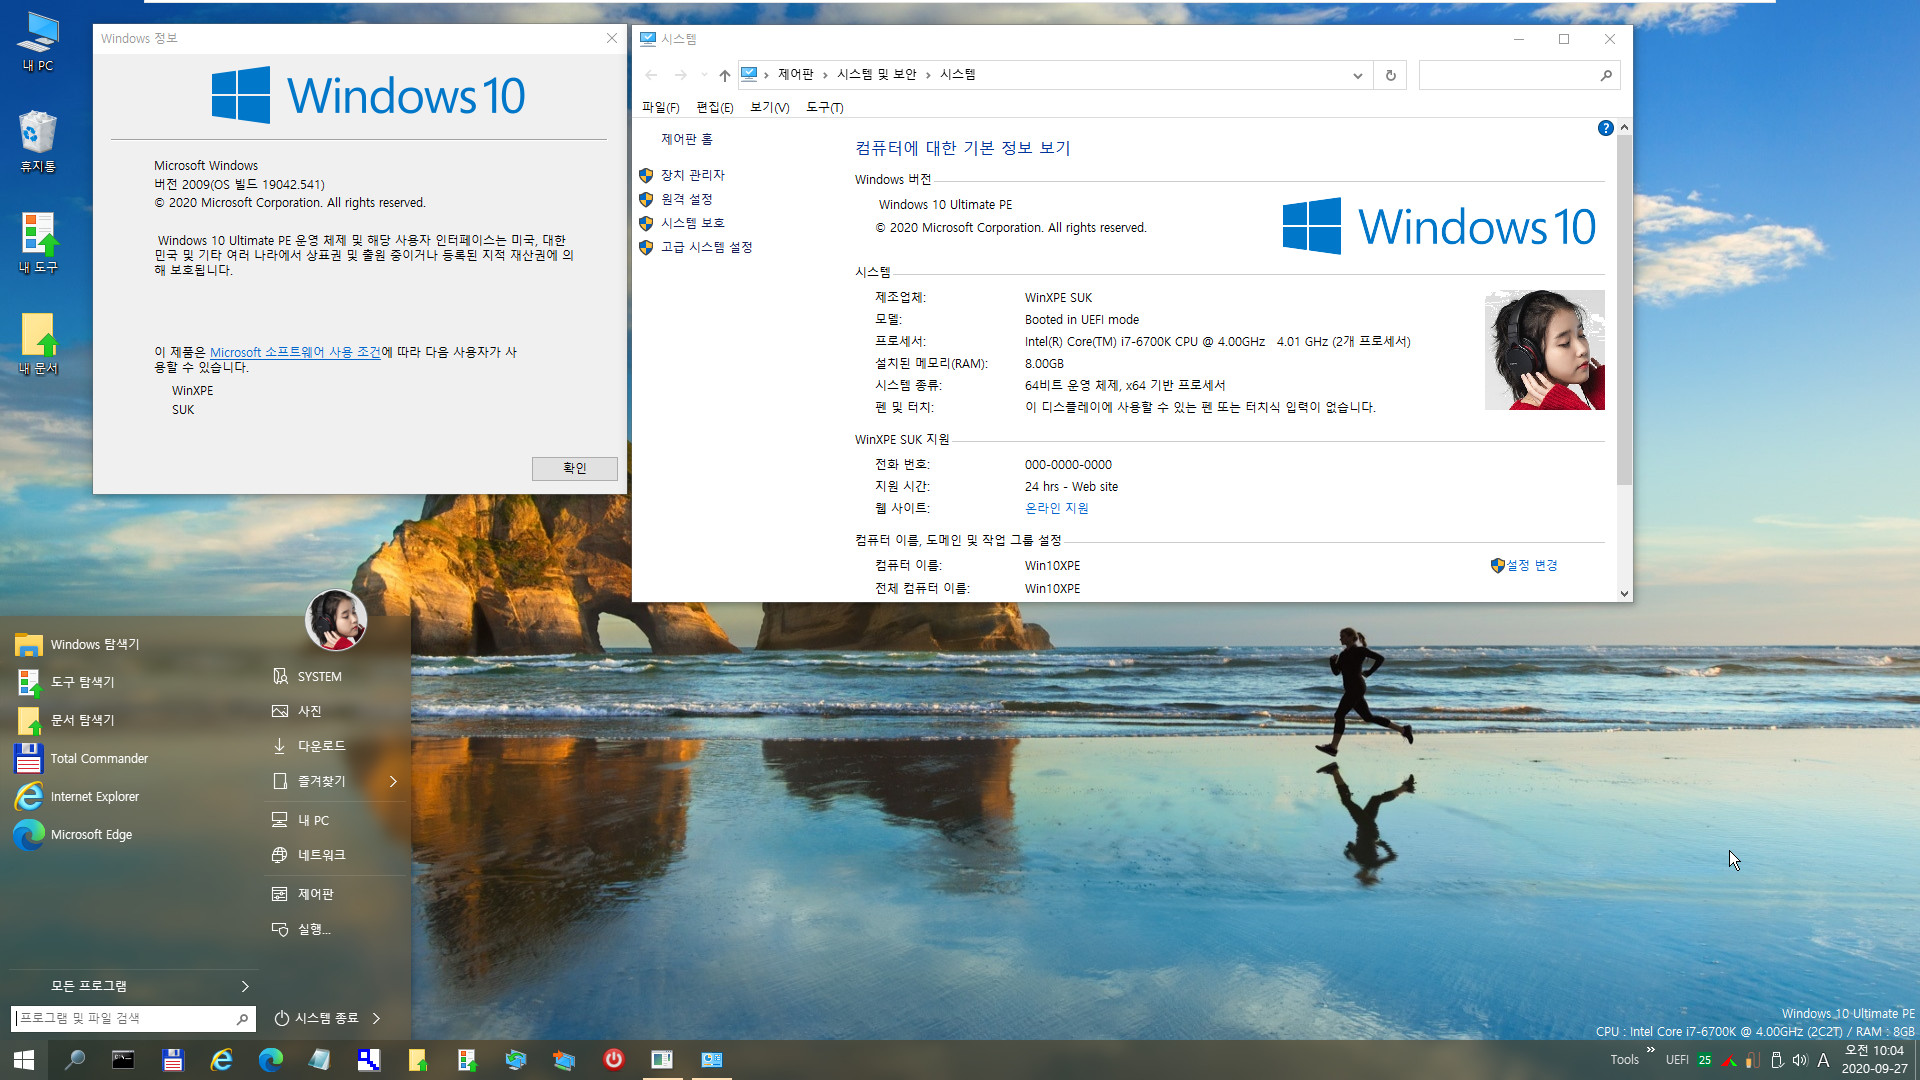The width and height of the screenshot is (1920, 1080).
Task: Open the Microsoft 소프트웨어 사용 조건 link
Action: pyautogui.click(x=295, y=353)
